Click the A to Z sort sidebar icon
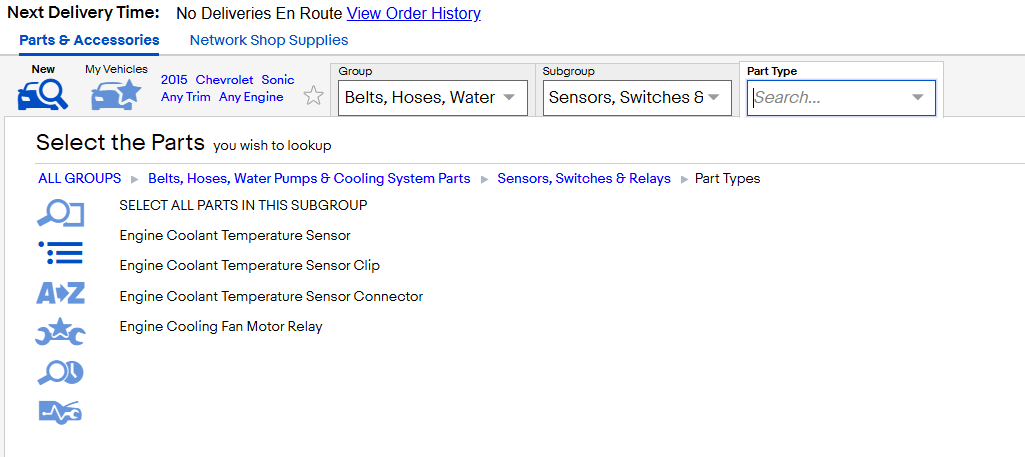Screen dimensions: 1025x457 click(x=60, y=294)
